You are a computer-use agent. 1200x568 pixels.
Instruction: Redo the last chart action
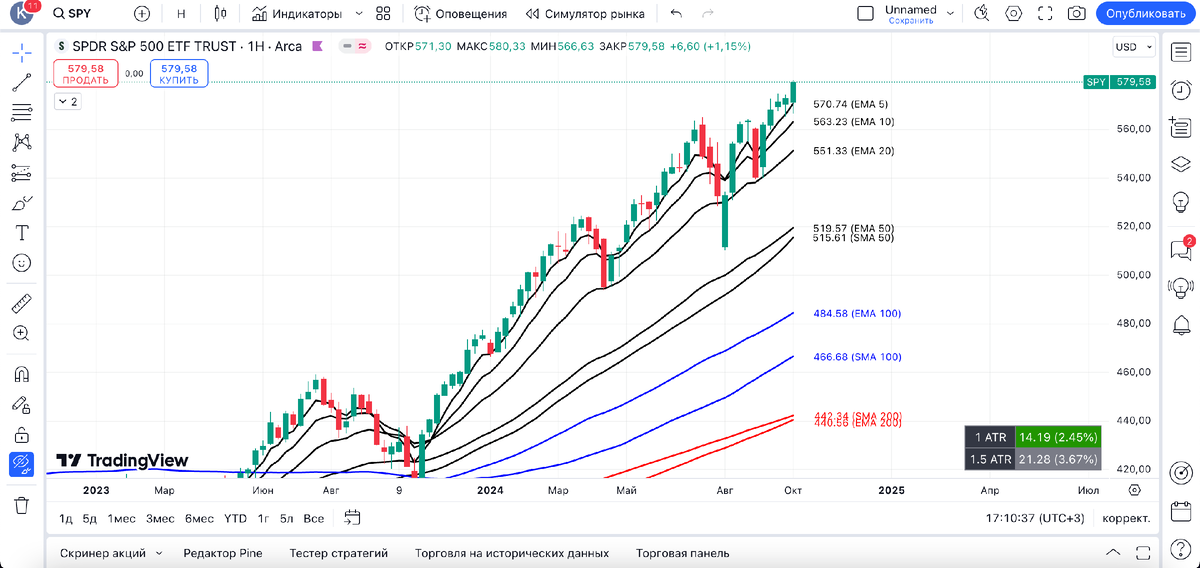[x=708, y=14]
